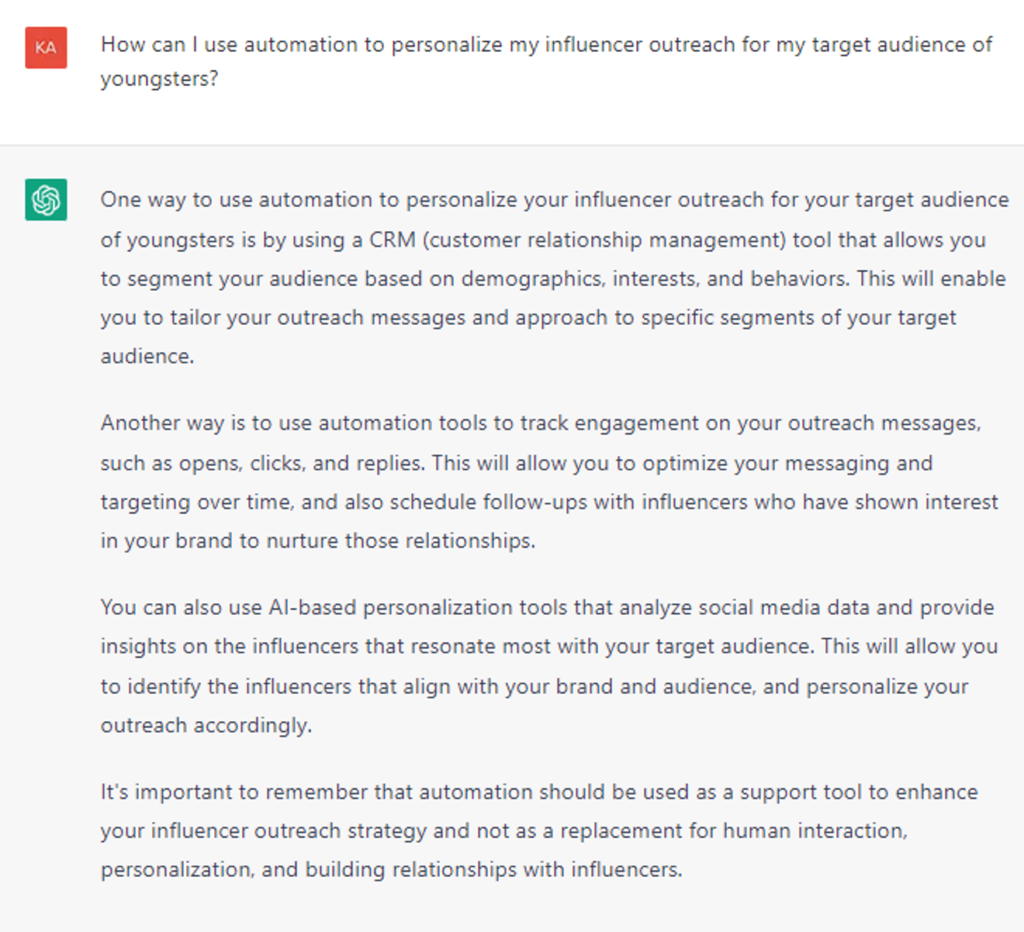Click "outreach accordingly." ending the third paragraph

click(206, 726)
